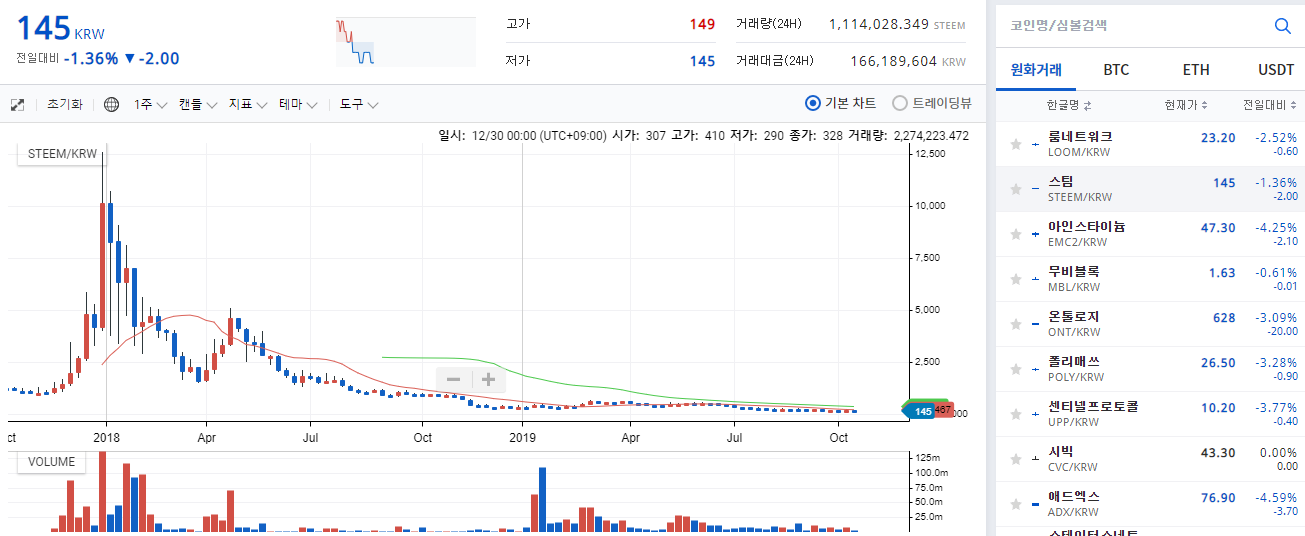Open 애드엑스 ADX/KRW row
This screenshot has width=1305, height=536.
(1150, 504)
